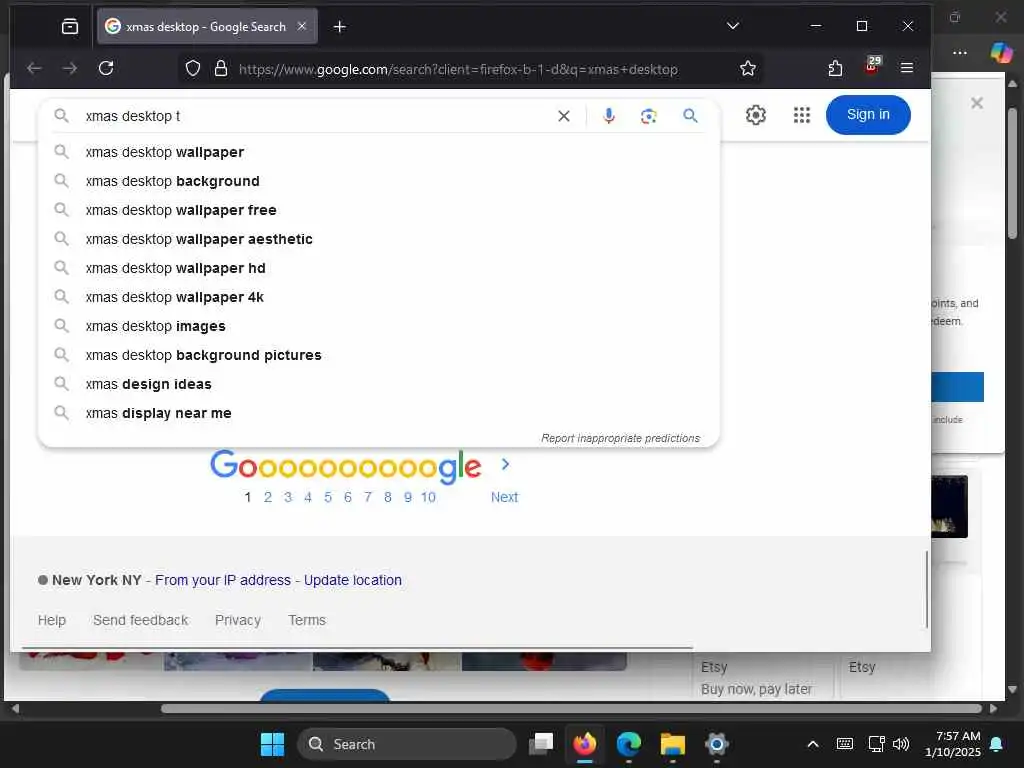Choose suggestion xmas display near me
This screenshot has height=768, width=1024.
coord(379,413)
